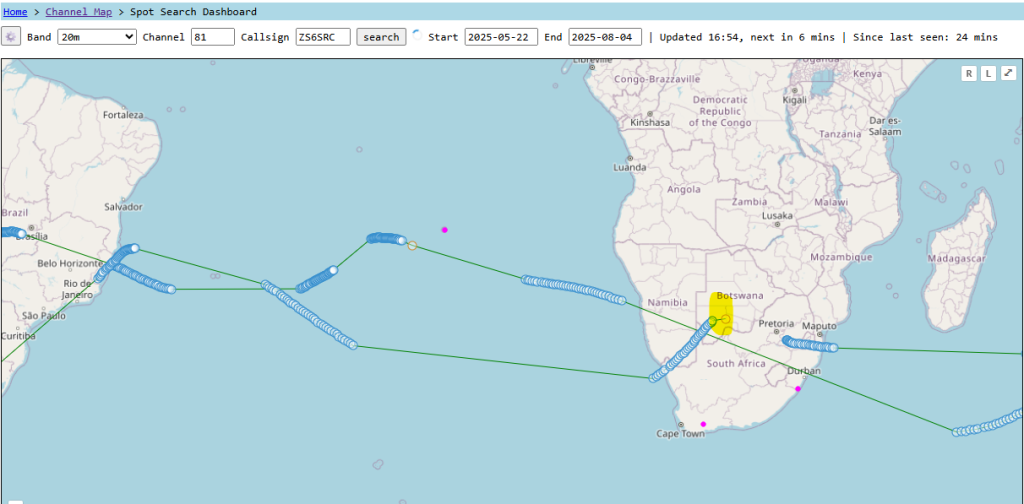Click the spot marker near Brasilia
Image resolution: width=1024 pixels, height=504 pixels.
21,233
